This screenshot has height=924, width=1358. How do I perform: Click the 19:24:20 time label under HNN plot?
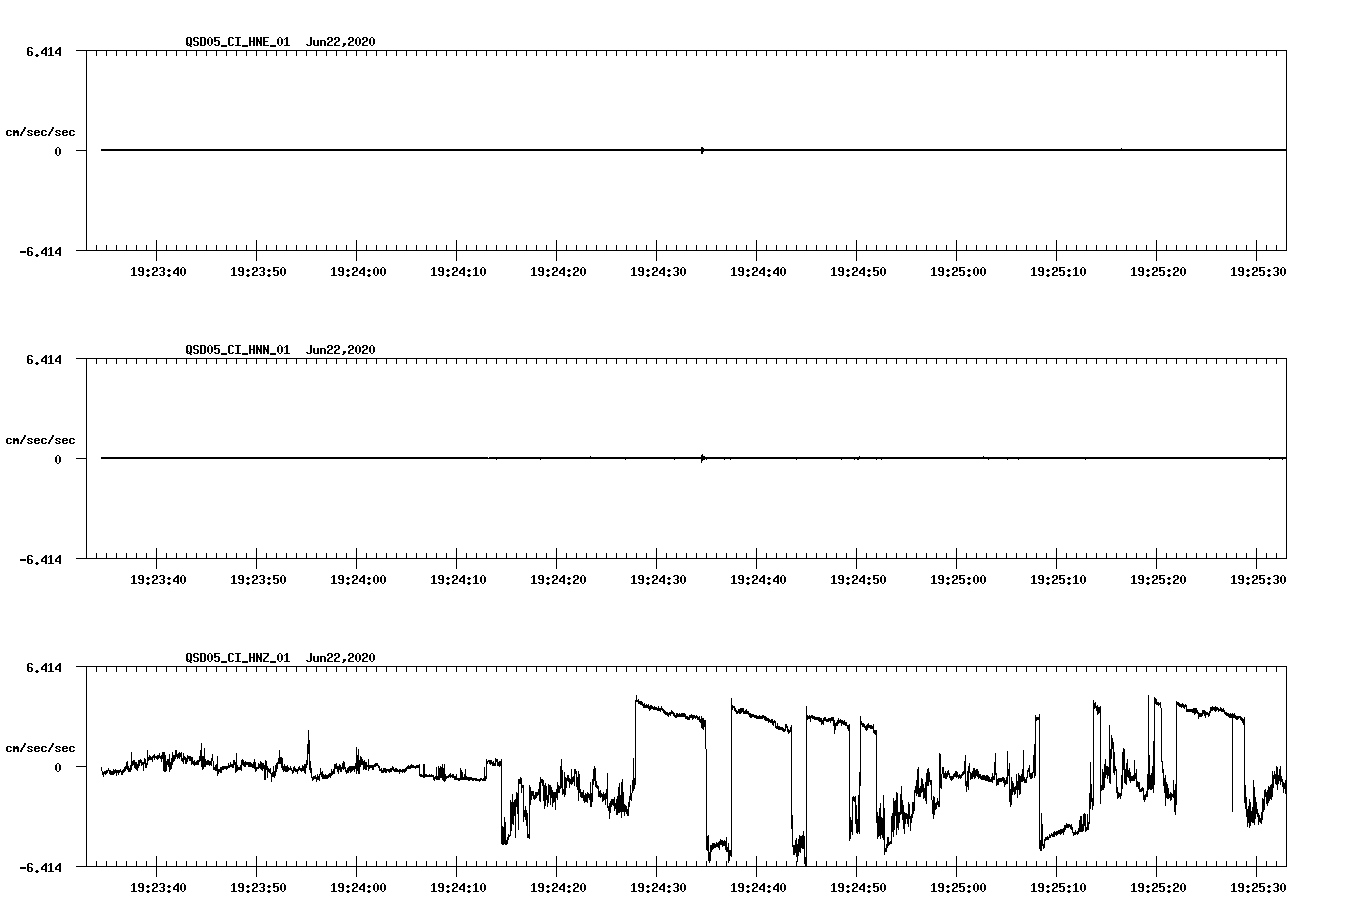click(x=558, y=580)
